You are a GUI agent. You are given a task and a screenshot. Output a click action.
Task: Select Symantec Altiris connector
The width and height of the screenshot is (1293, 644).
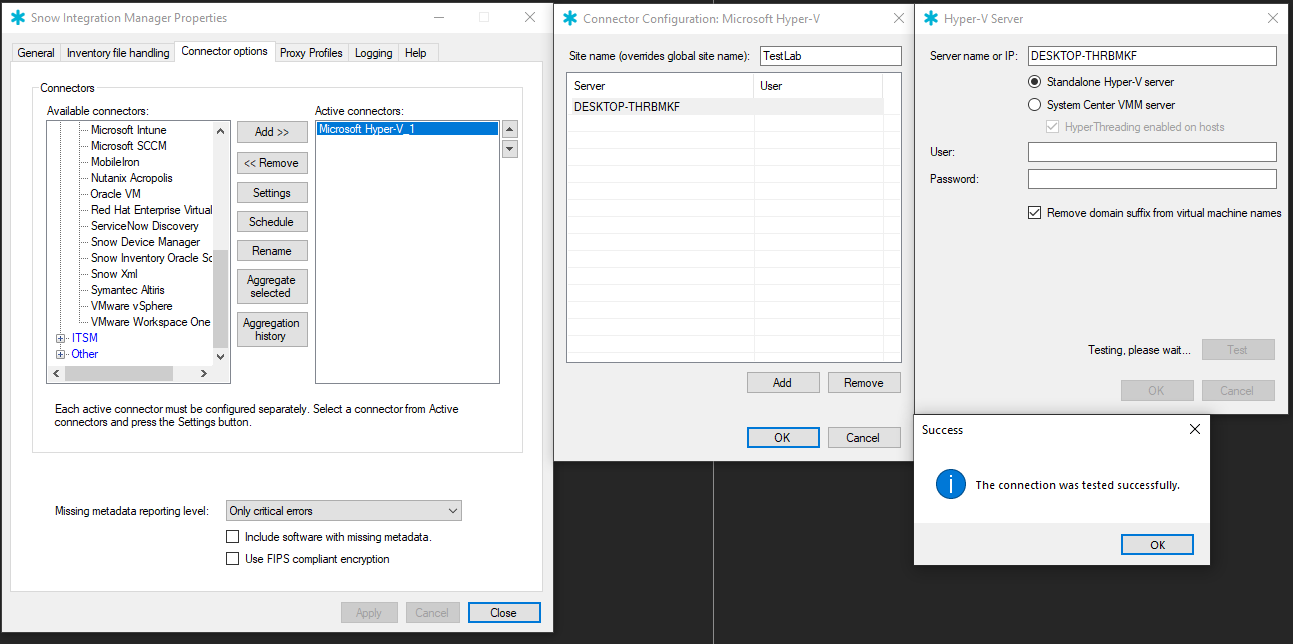pyautogui.click(x=128, y=290)
